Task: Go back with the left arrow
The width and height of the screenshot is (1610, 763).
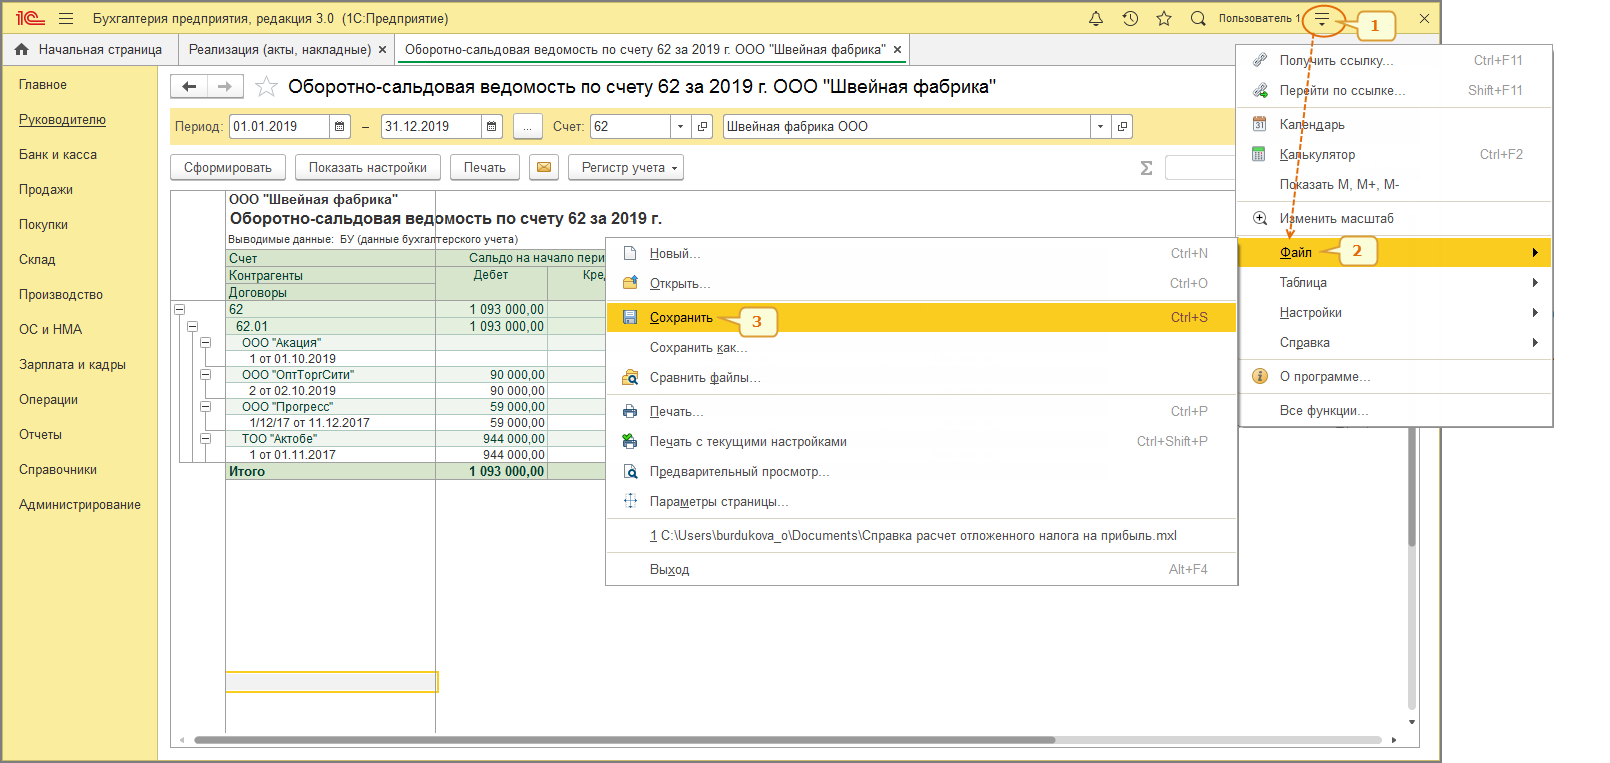Action: (x=189, y=86)
